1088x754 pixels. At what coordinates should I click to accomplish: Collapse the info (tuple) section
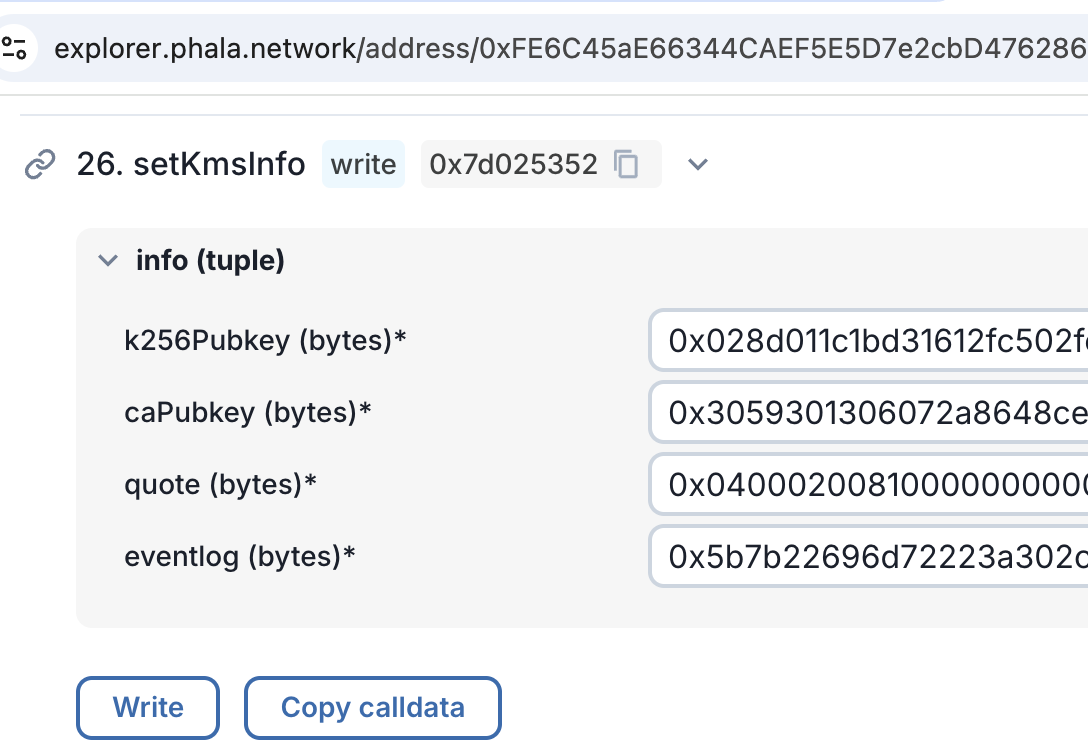(x=107, y=260)
